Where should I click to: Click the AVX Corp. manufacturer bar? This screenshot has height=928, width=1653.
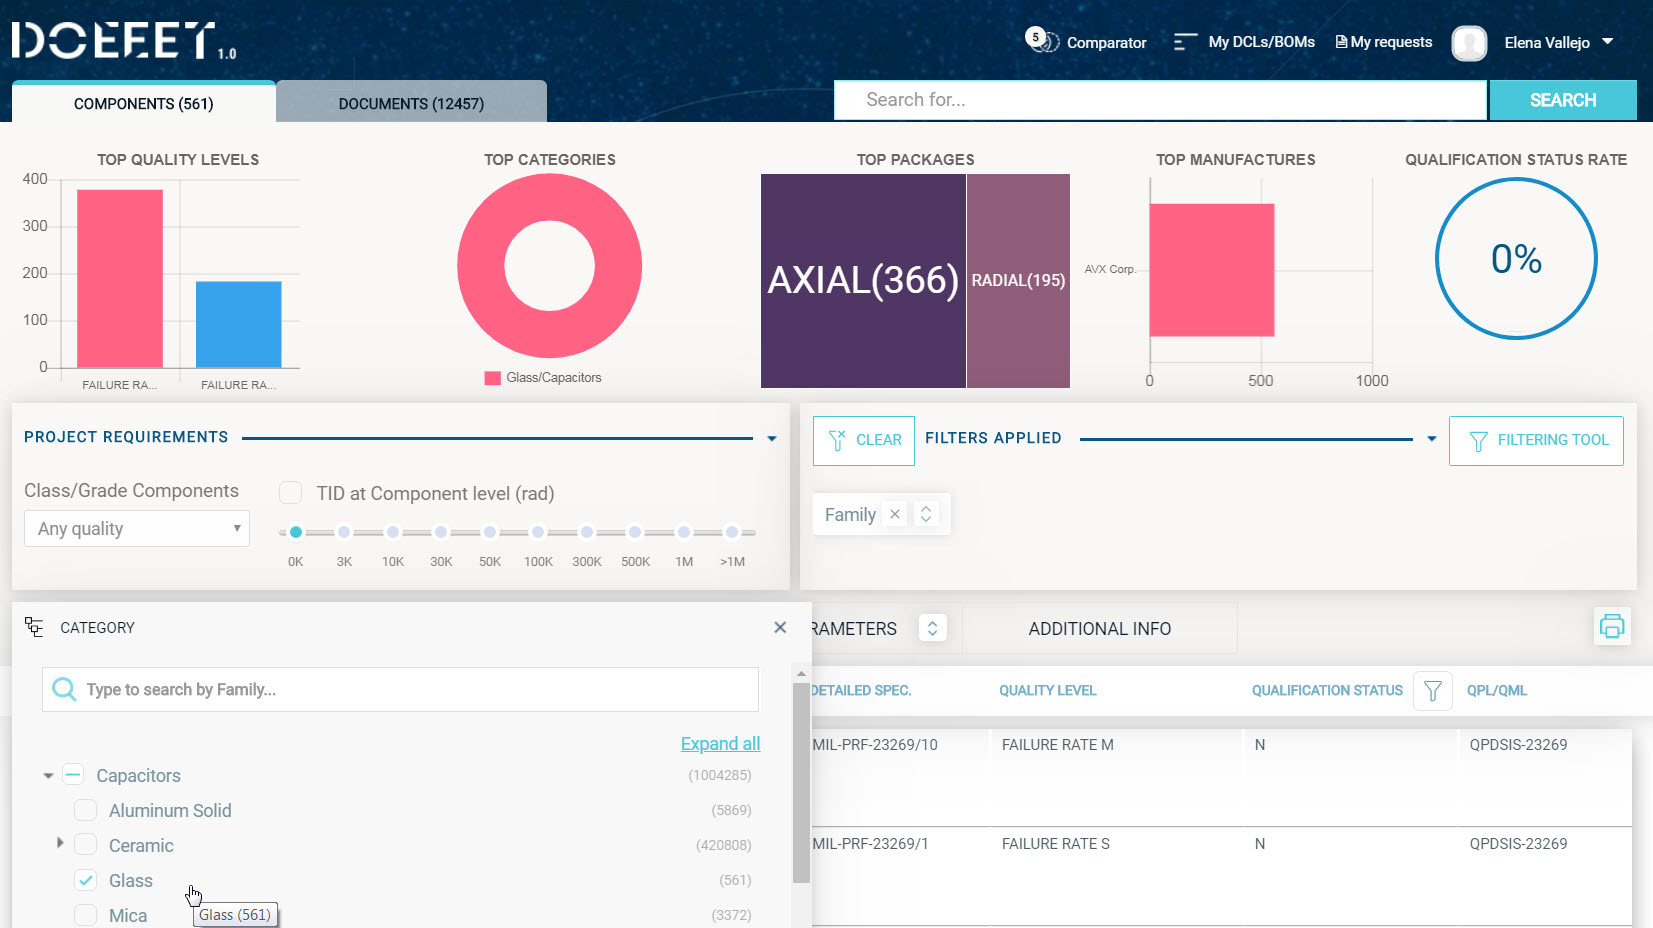point(1212,270)
